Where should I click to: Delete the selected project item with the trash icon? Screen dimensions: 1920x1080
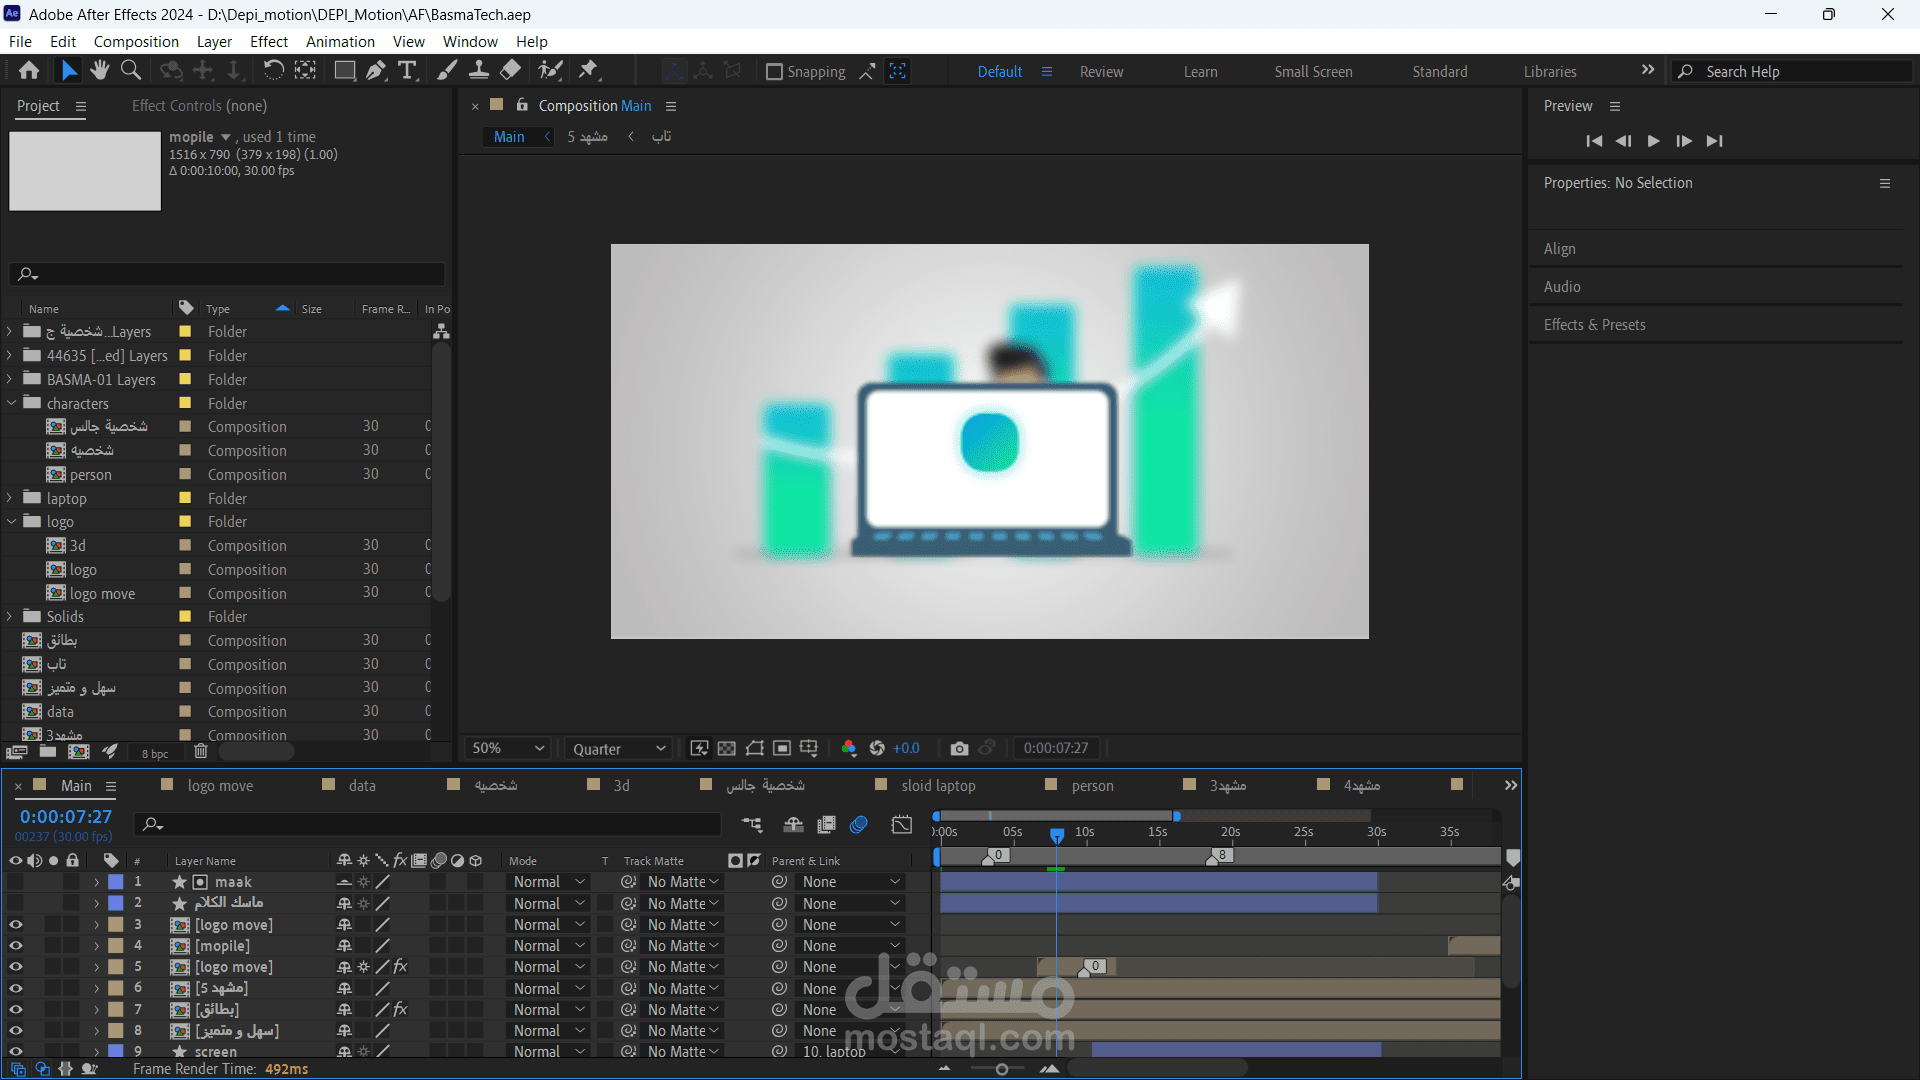(201, 752)
